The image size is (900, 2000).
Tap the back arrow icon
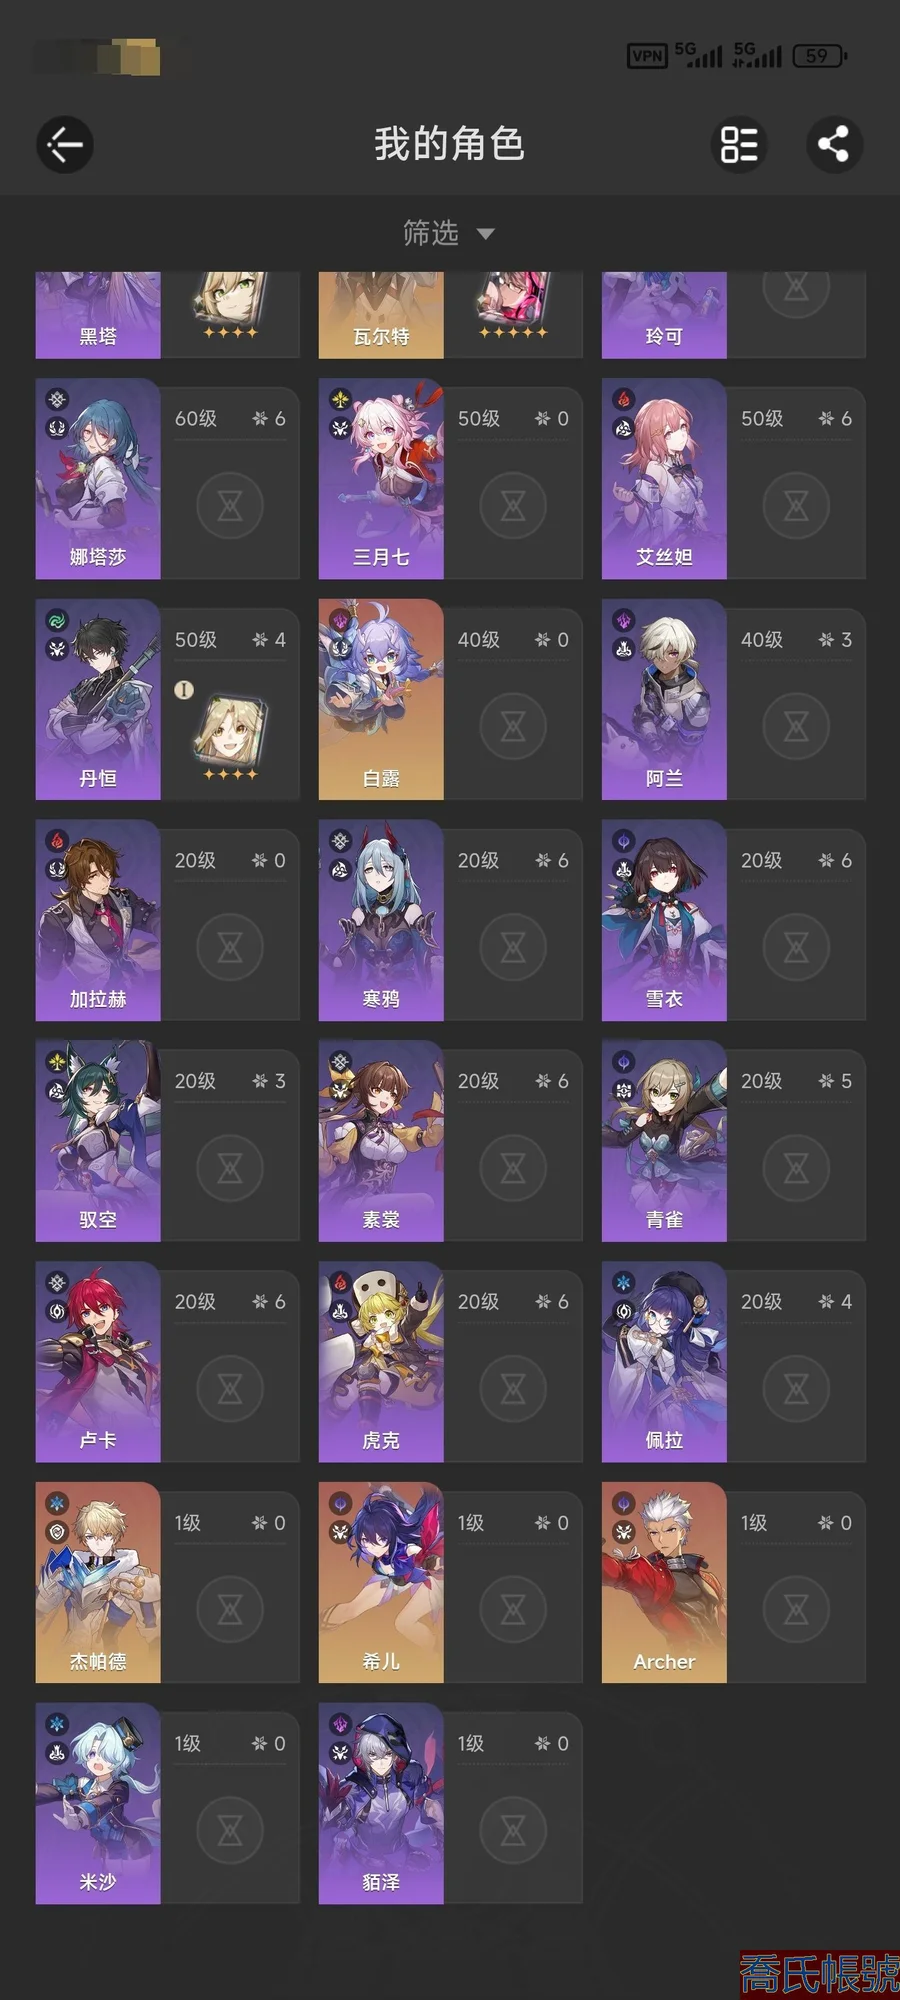pyautogui.click(x=65, y=144)
